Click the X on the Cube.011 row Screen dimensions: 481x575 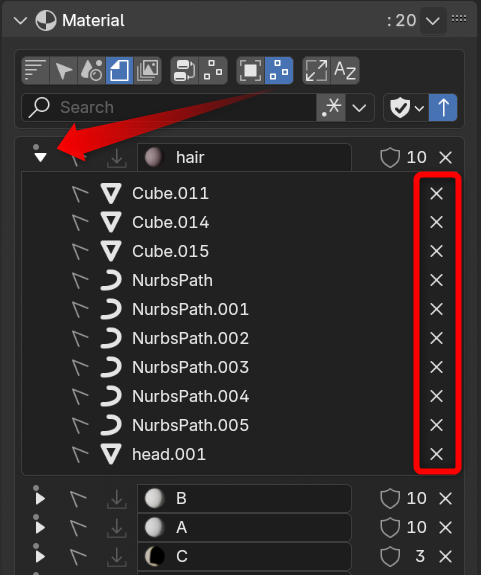(x=436, y=193)
